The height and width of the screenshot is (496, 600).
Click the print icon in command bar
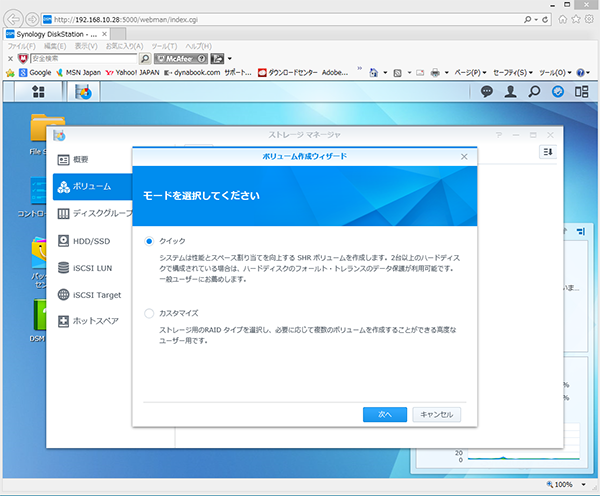click(x=435, y=72)
